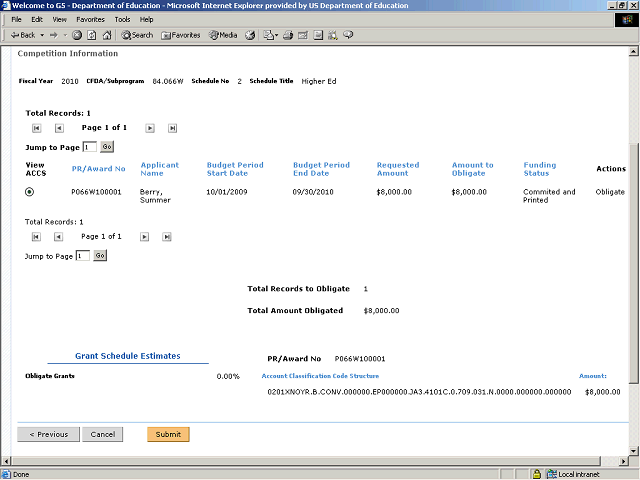This screenshot has width=640, height=480.
Task: Click the Submit button
Action: [x=168, y=434]
